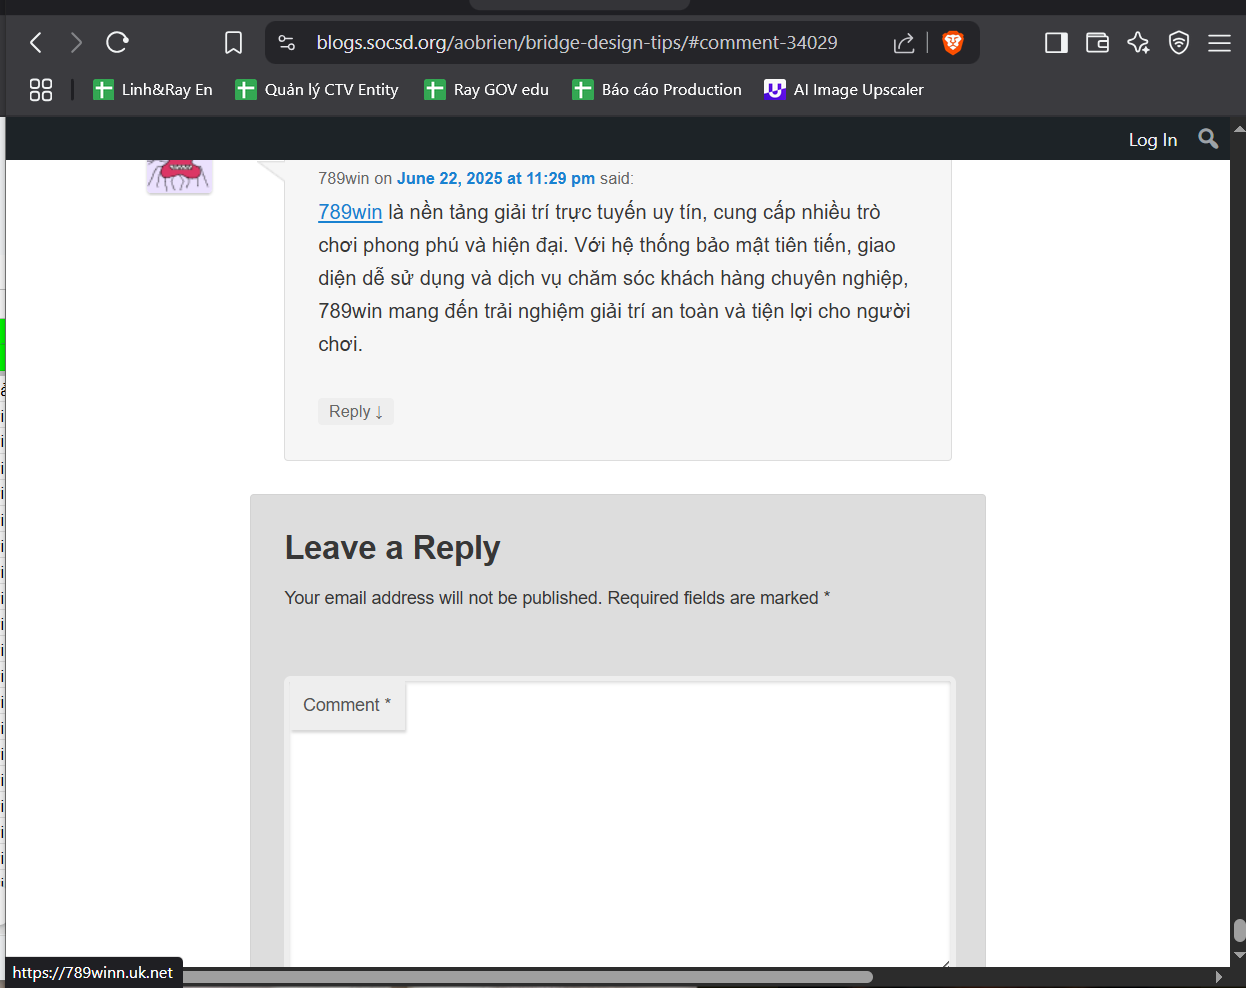Open the 789win hyperlink in comment
The image size is (1246, 988).
[x=350, y=212]
